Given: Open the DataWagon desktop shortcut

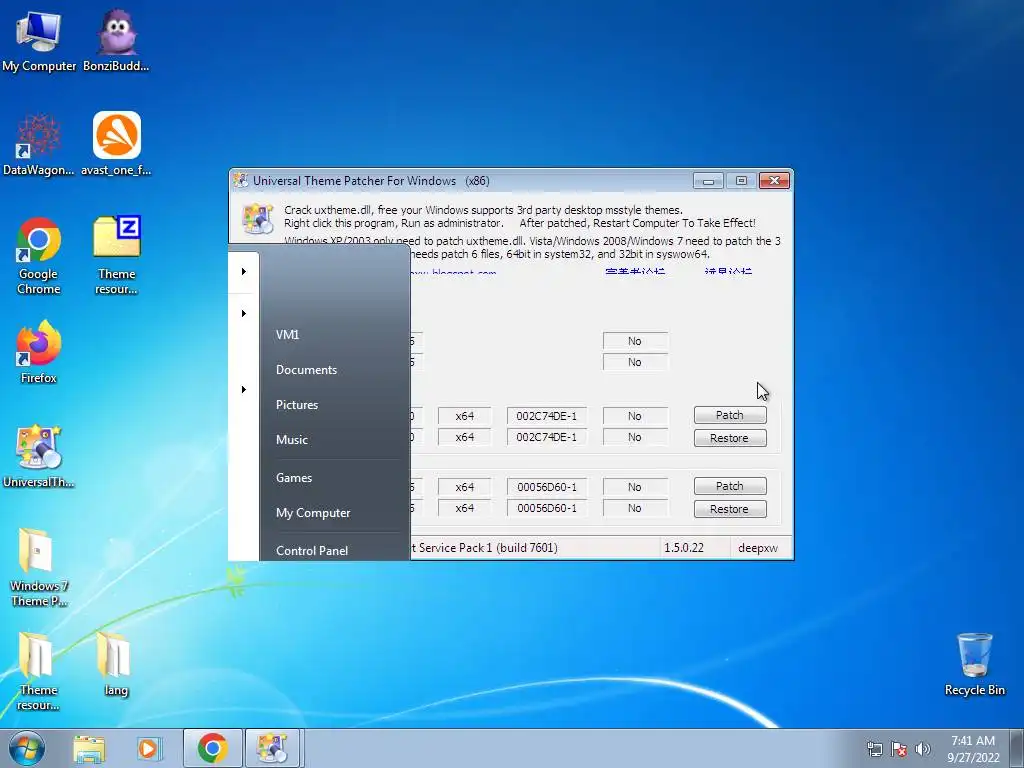Looking at the screenshot, I should [x=39, y=145].
